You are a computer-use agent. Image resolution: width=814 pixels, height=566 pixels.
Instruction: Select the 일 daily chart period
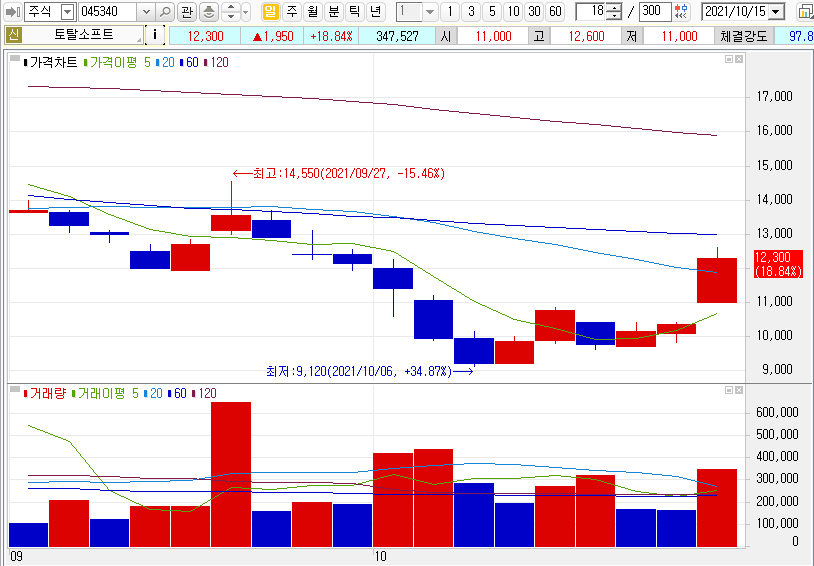(x=270, y=11)
